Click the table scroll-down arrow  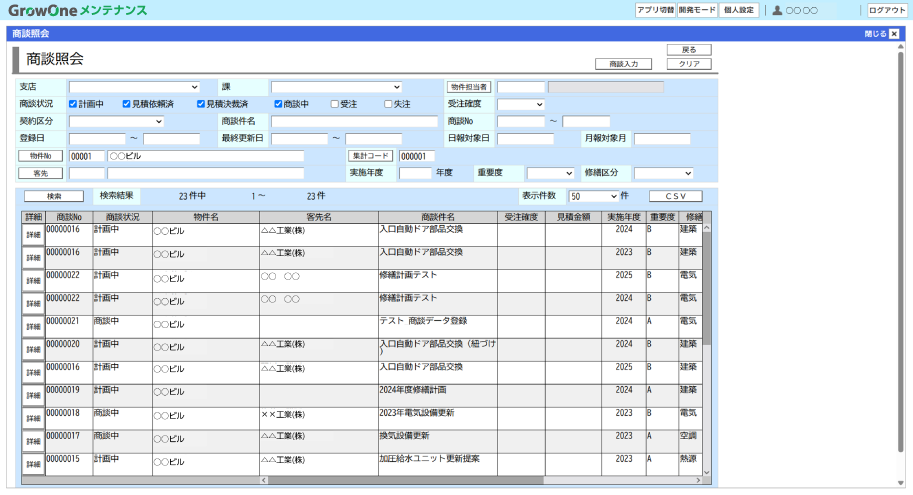coord(707,472)
